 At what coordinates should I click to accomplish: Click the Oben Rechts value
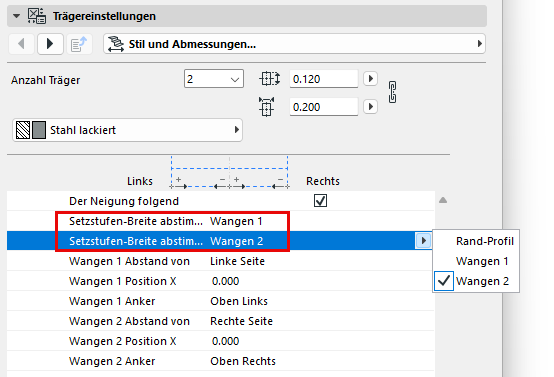(243, 361)
